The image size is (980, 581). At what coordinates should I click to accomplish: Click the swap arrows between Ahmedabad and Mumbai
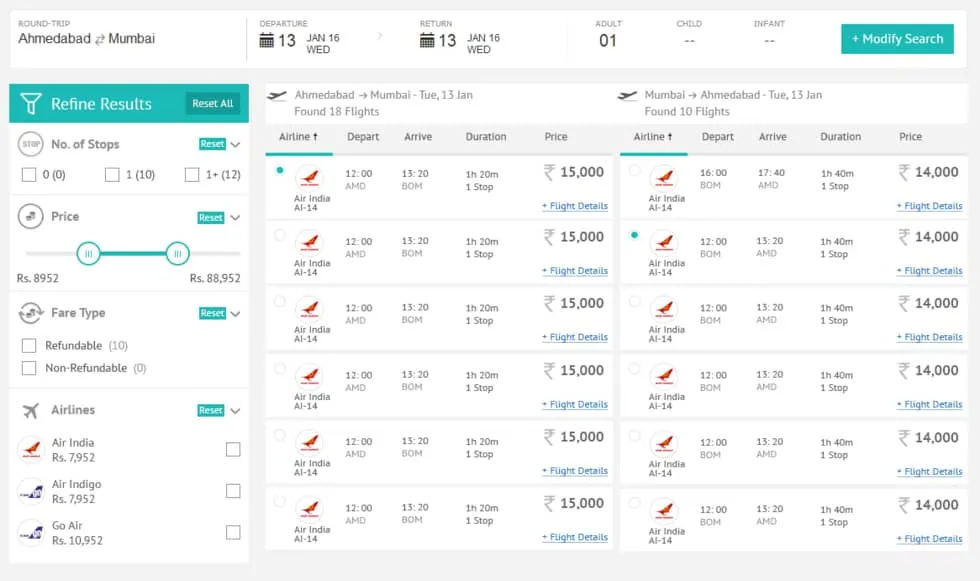coord(100,39)
